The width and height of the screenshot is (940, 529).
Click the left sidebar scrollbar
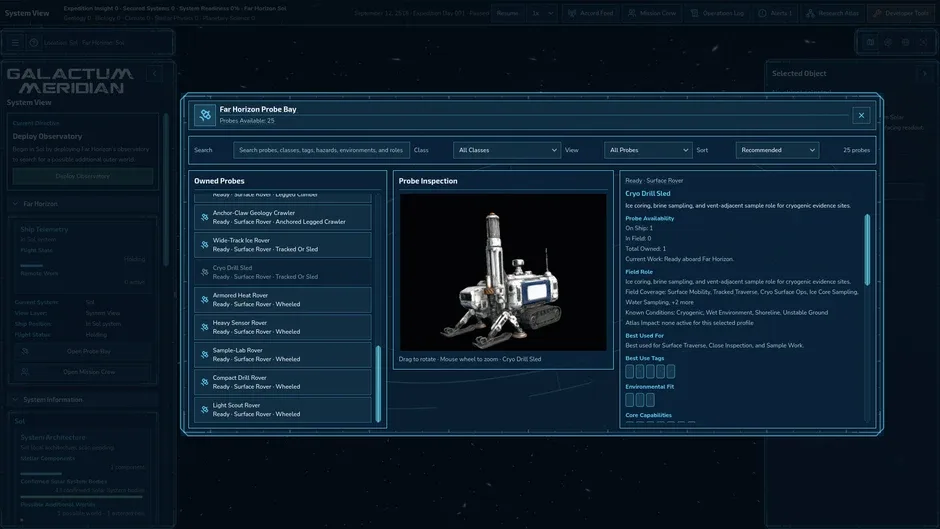tap(166, 189)
